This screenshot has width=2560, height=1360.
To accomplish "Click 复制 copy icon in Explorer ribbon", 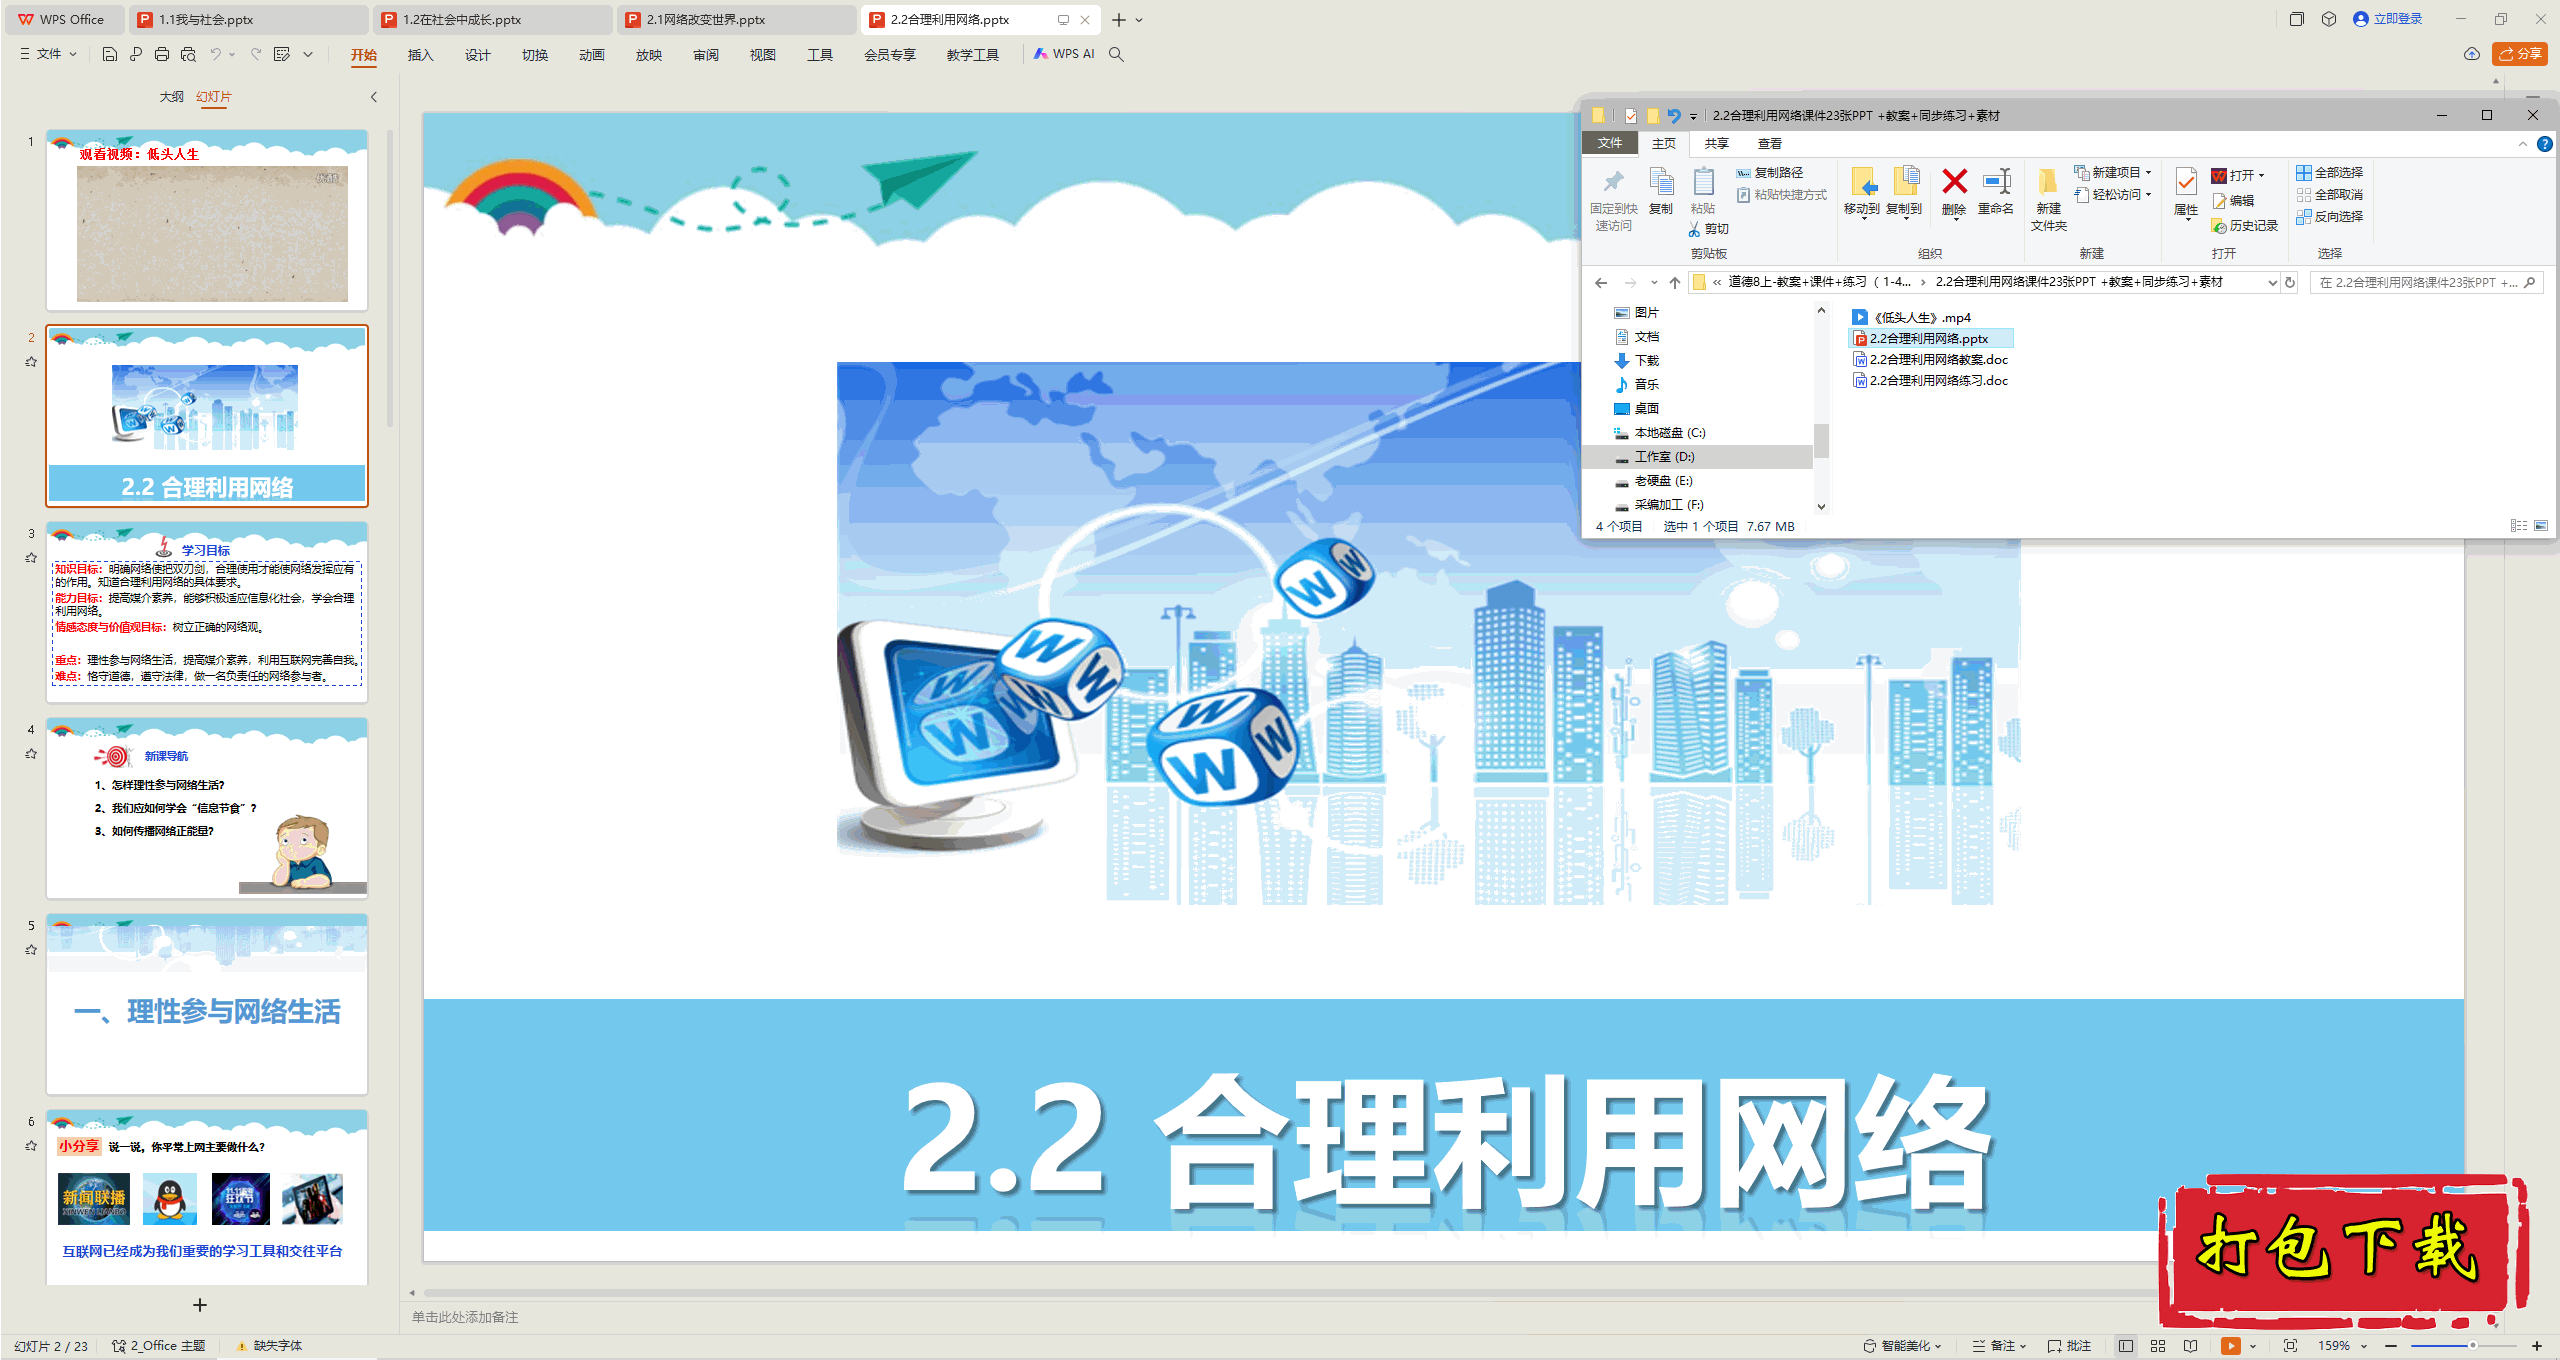I will pos(1661,191).
